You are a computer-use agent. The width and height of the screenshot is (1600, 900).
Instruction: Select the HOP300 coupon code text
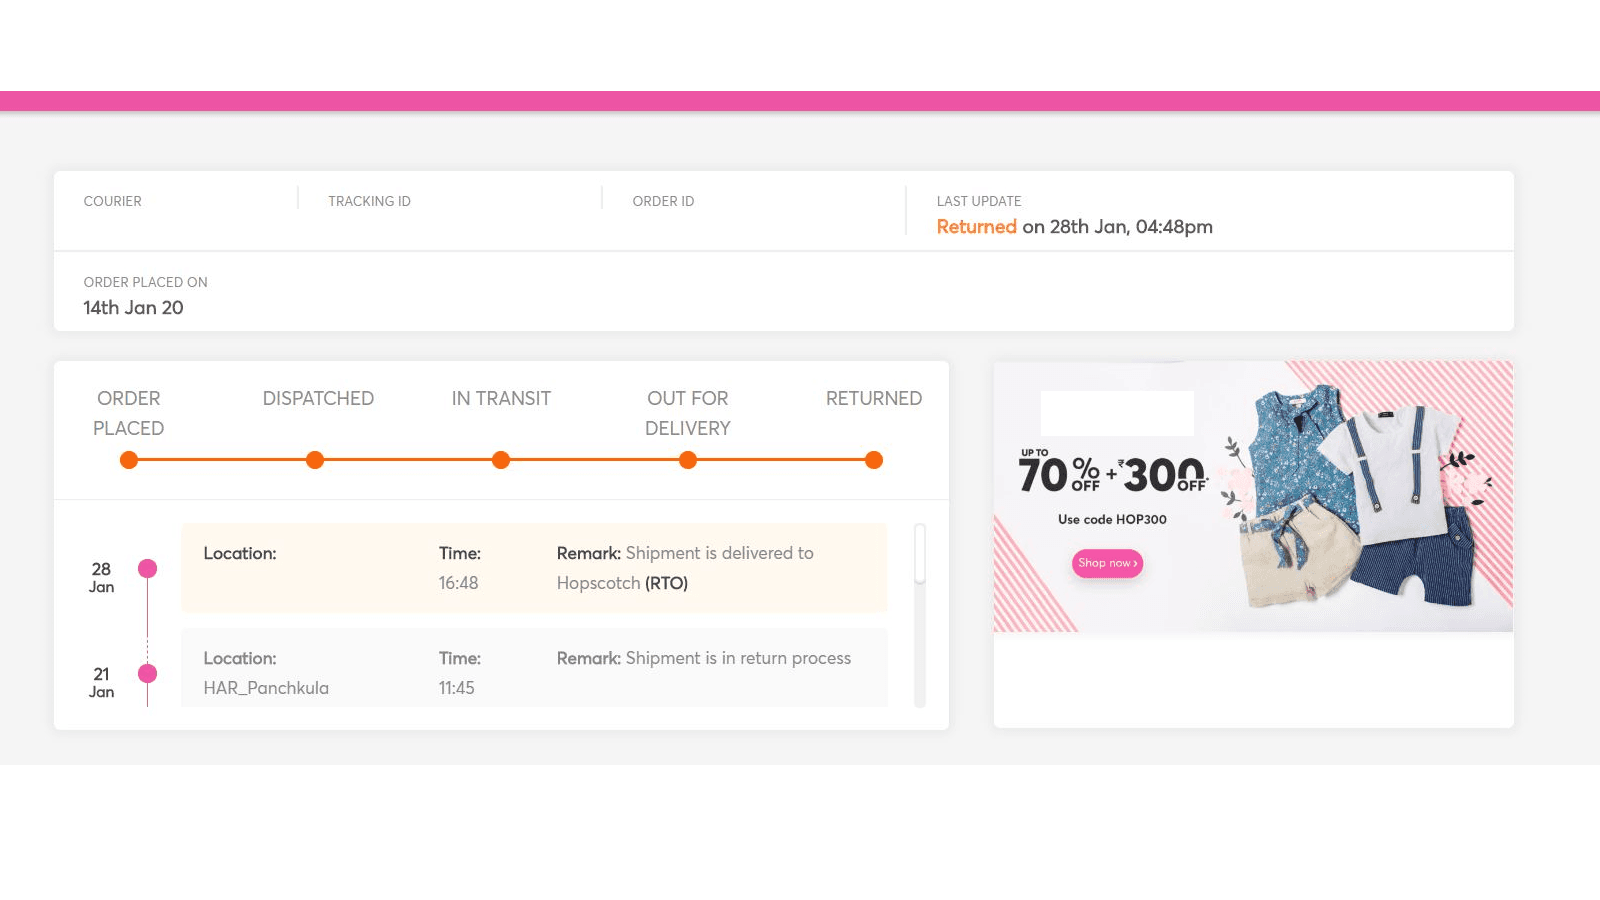point(1112,519)
